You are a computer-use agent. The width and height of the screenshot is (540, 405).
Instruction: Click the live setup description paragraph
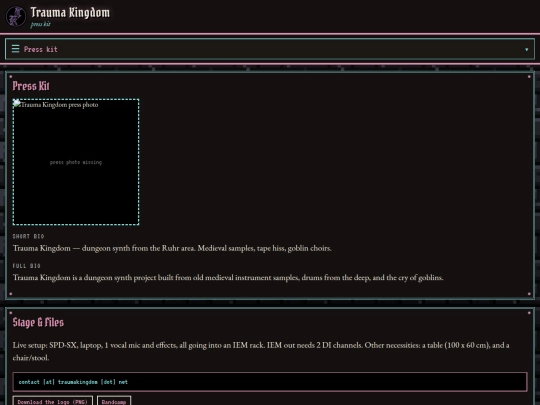click(261, 351)
